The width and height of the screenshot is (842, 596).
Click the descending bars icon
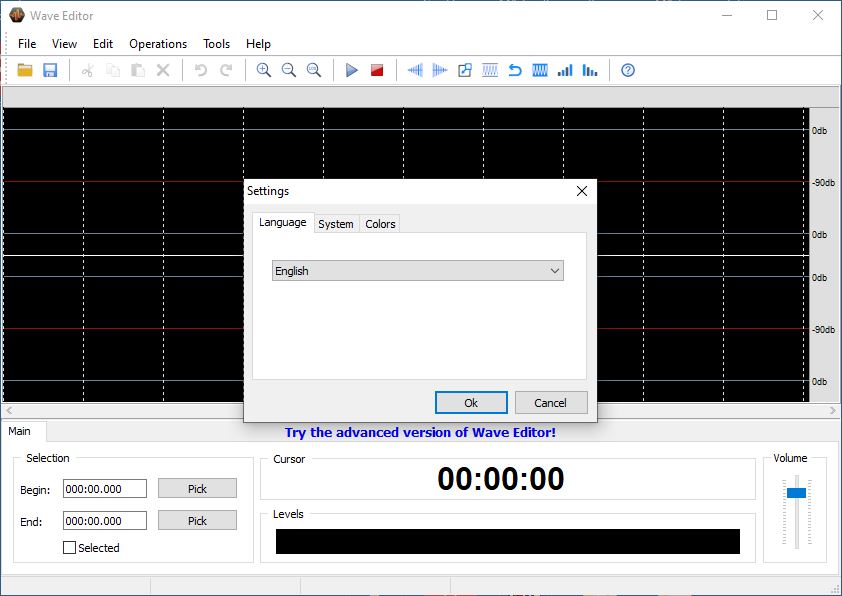pyautogui.click(x=590, y=70)
